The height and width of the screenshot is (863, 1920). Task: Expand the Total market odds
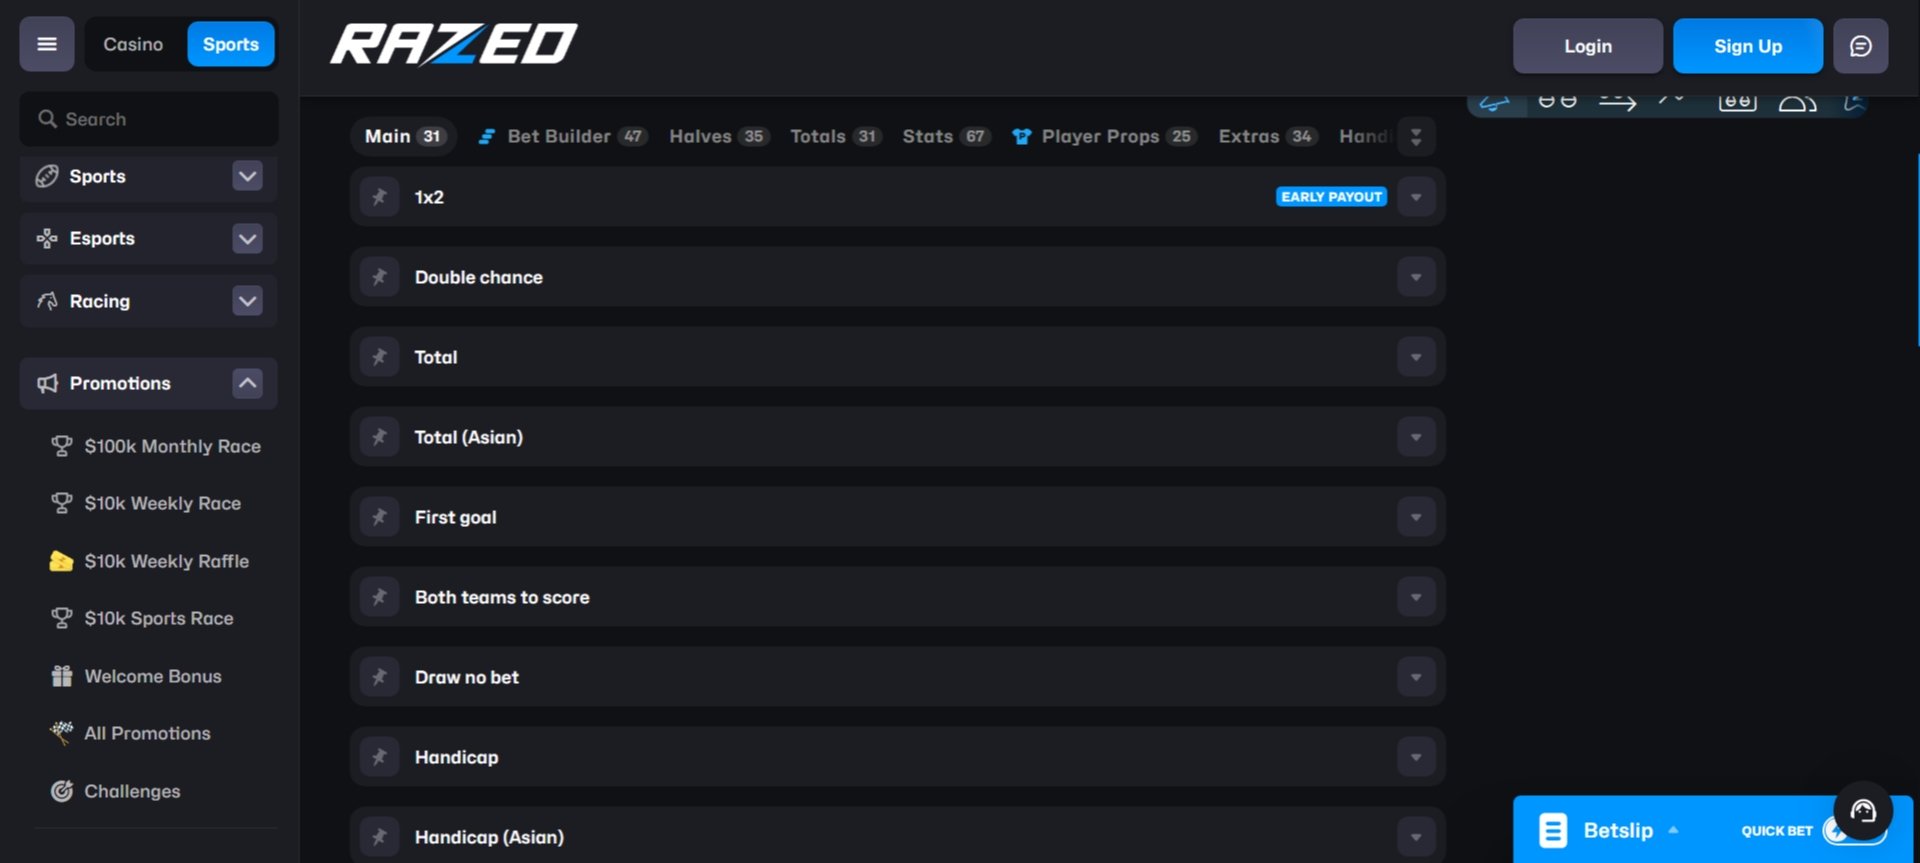click(x=1416, y=357)
